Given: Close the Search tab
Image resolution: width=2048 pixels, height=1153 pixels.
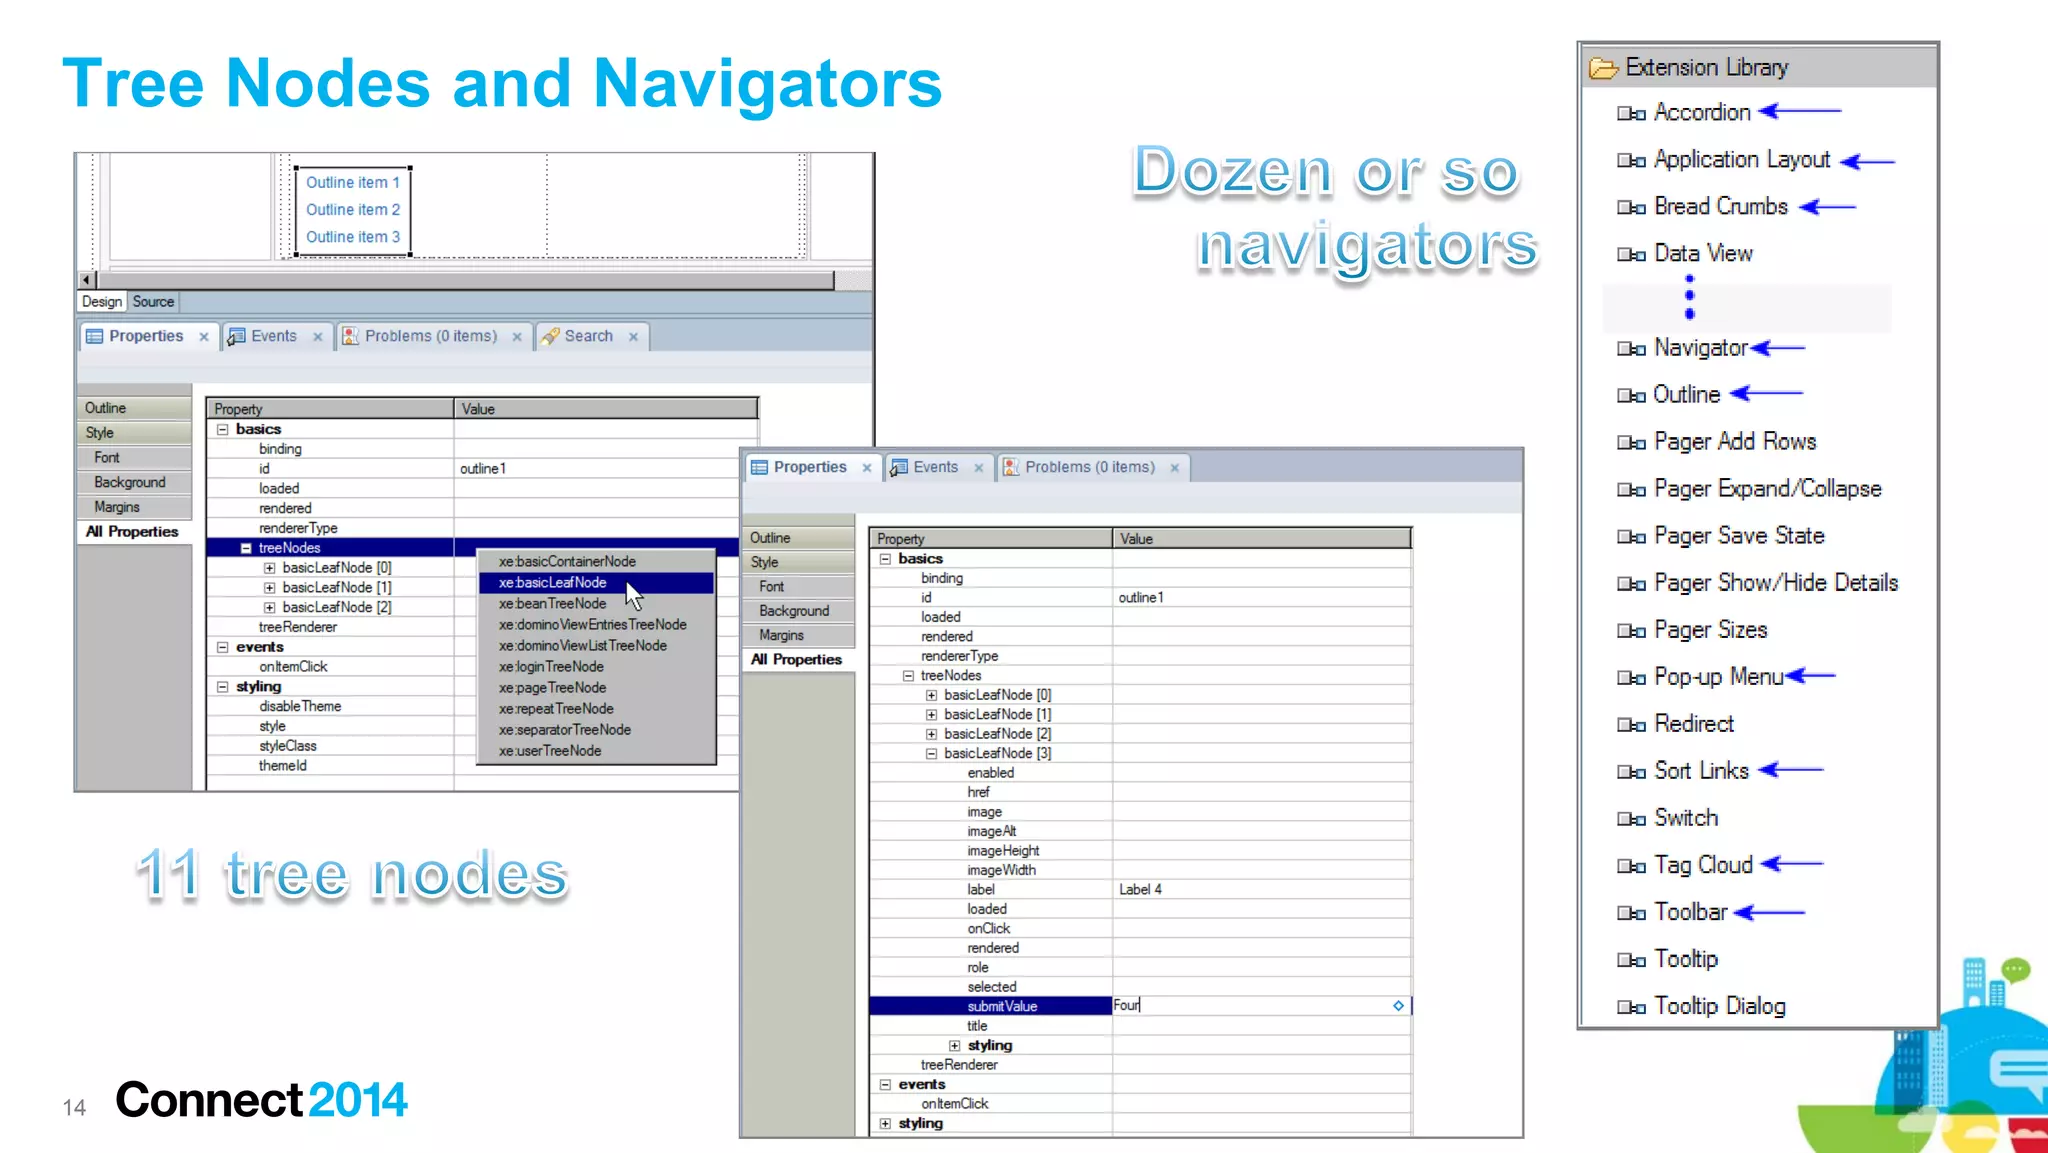Looking at the screenshot, I should pyautogui.click(x=633, y=337).
